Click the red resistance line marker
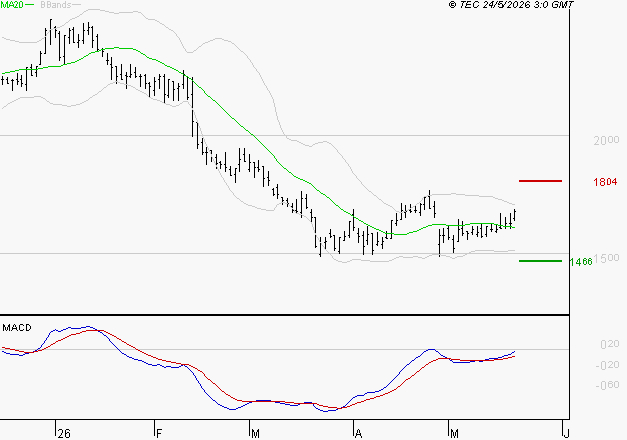The height and width of the screenshot is (440, 627). point(540,181)
